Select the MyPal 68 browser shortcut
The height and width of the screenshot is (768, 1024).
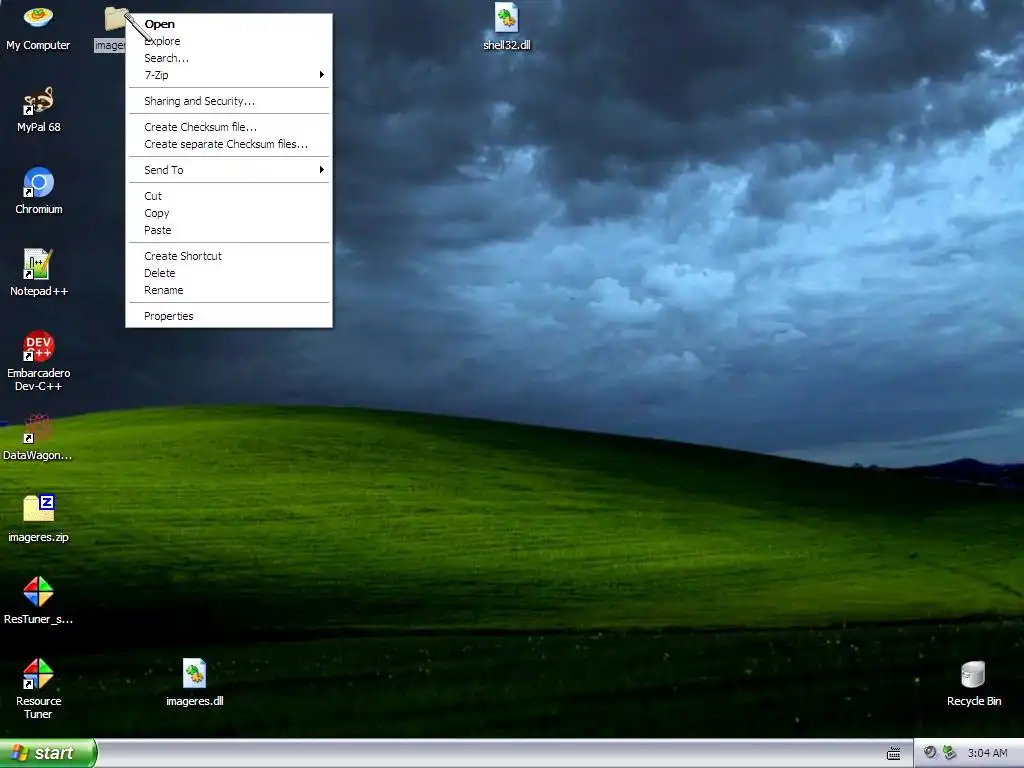(38, 110)
